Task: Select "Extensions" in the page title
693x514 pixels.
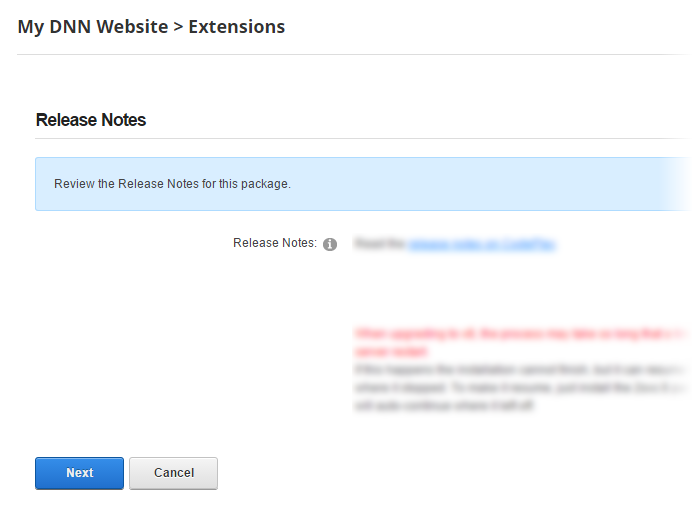Action: [x=237, y=27]
